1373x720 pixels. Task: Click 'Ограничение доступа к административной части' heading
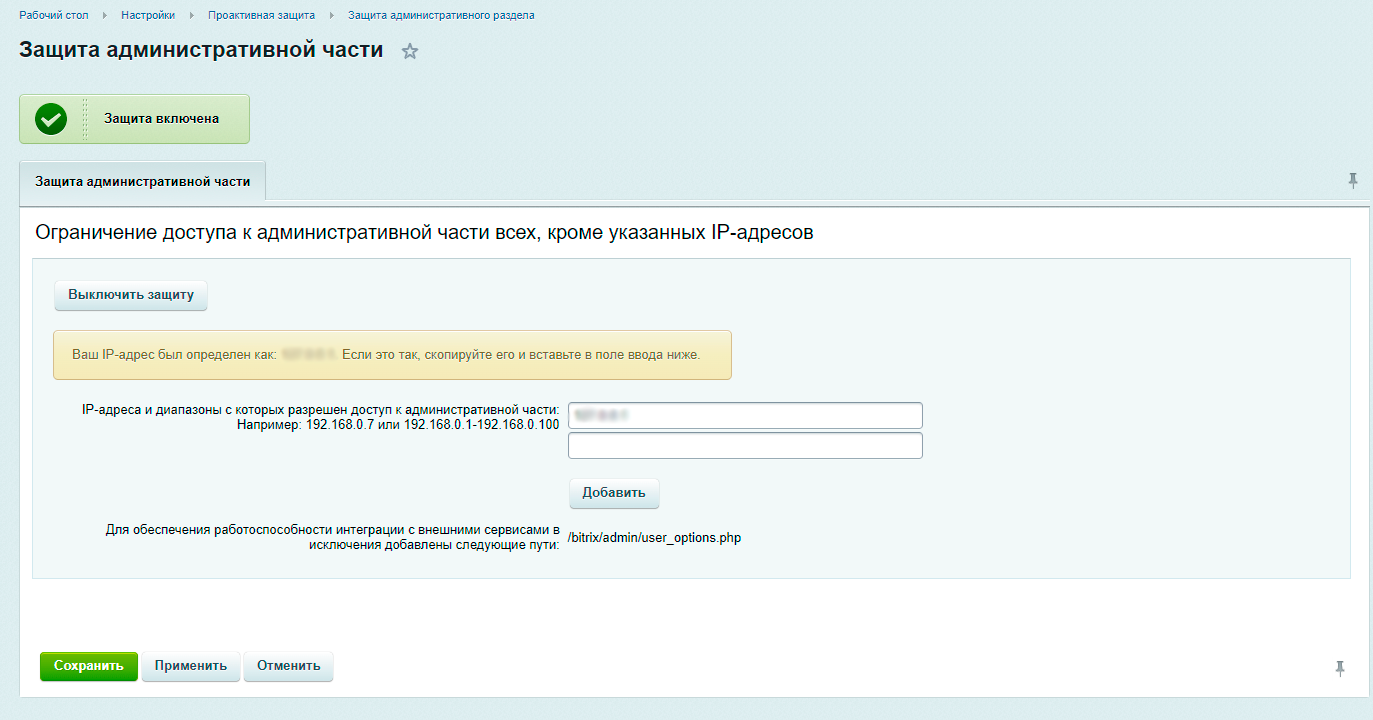coord(424,233)
